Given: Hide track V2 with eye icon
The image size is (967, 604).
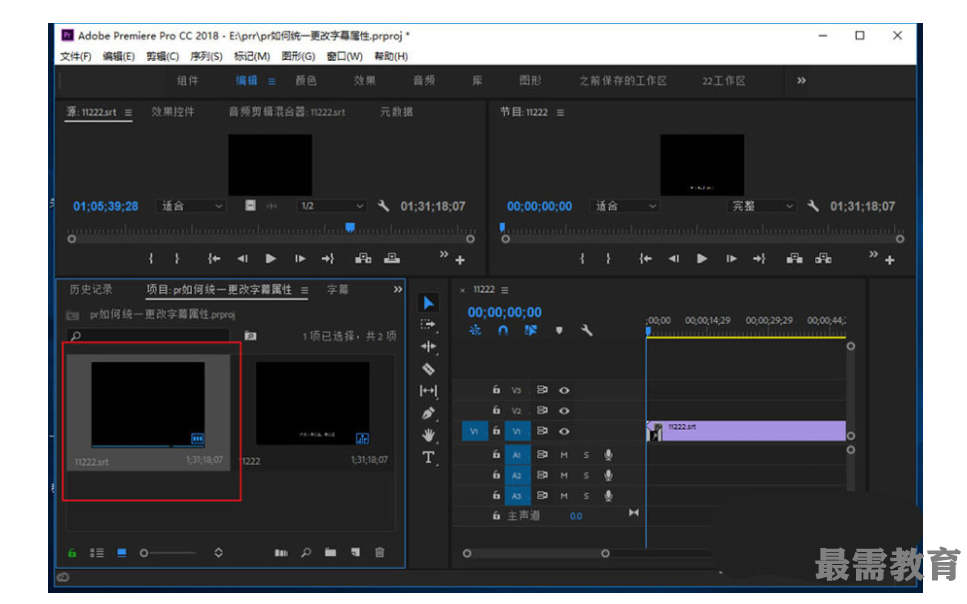Looking at the screenshot, I should coord(564,410).
